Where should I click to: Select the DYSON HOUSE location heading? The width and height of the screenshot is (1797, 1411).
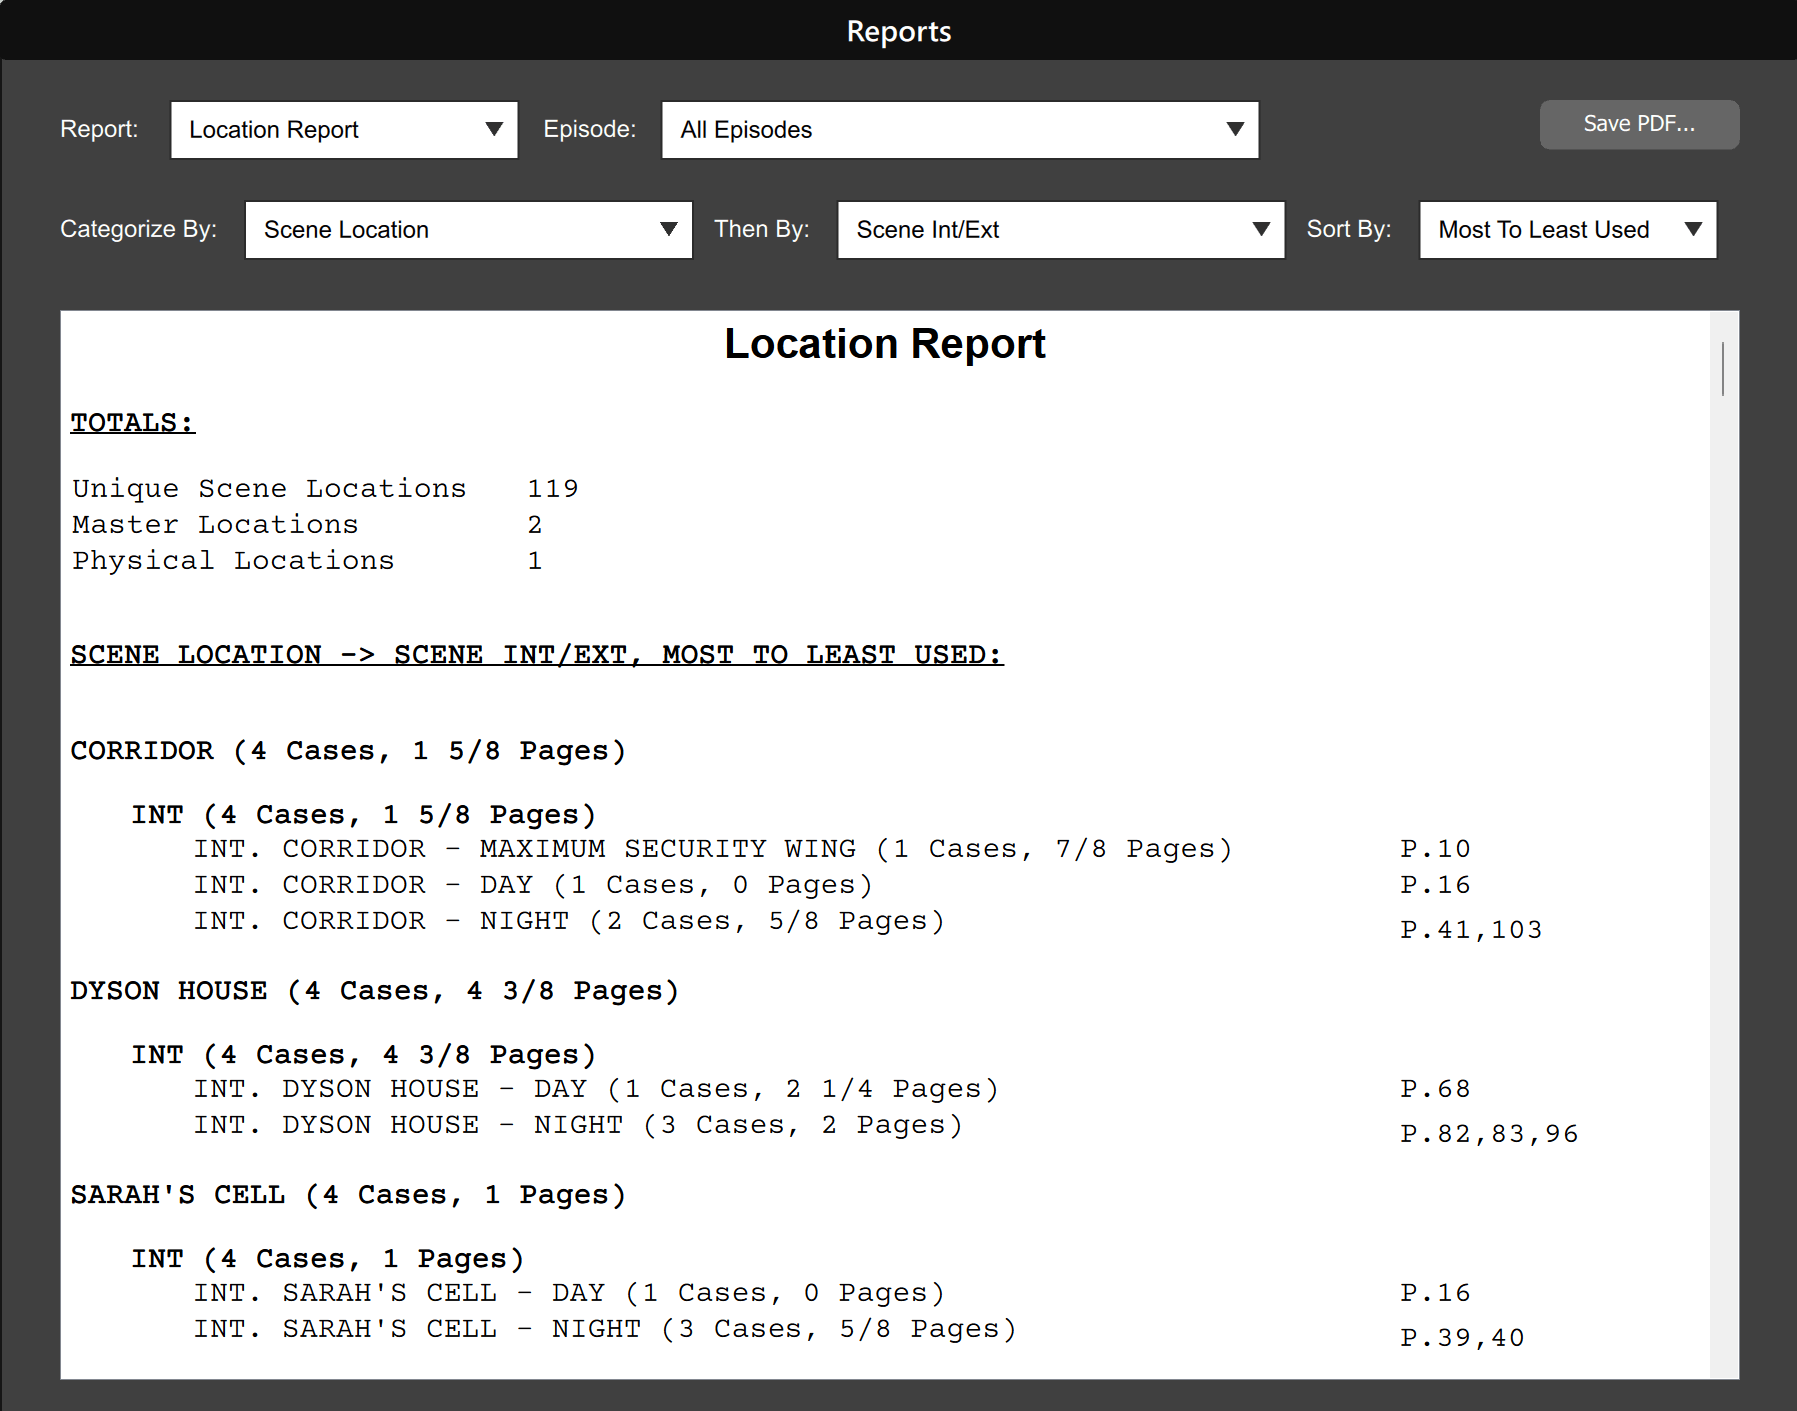tap(374, 991)
